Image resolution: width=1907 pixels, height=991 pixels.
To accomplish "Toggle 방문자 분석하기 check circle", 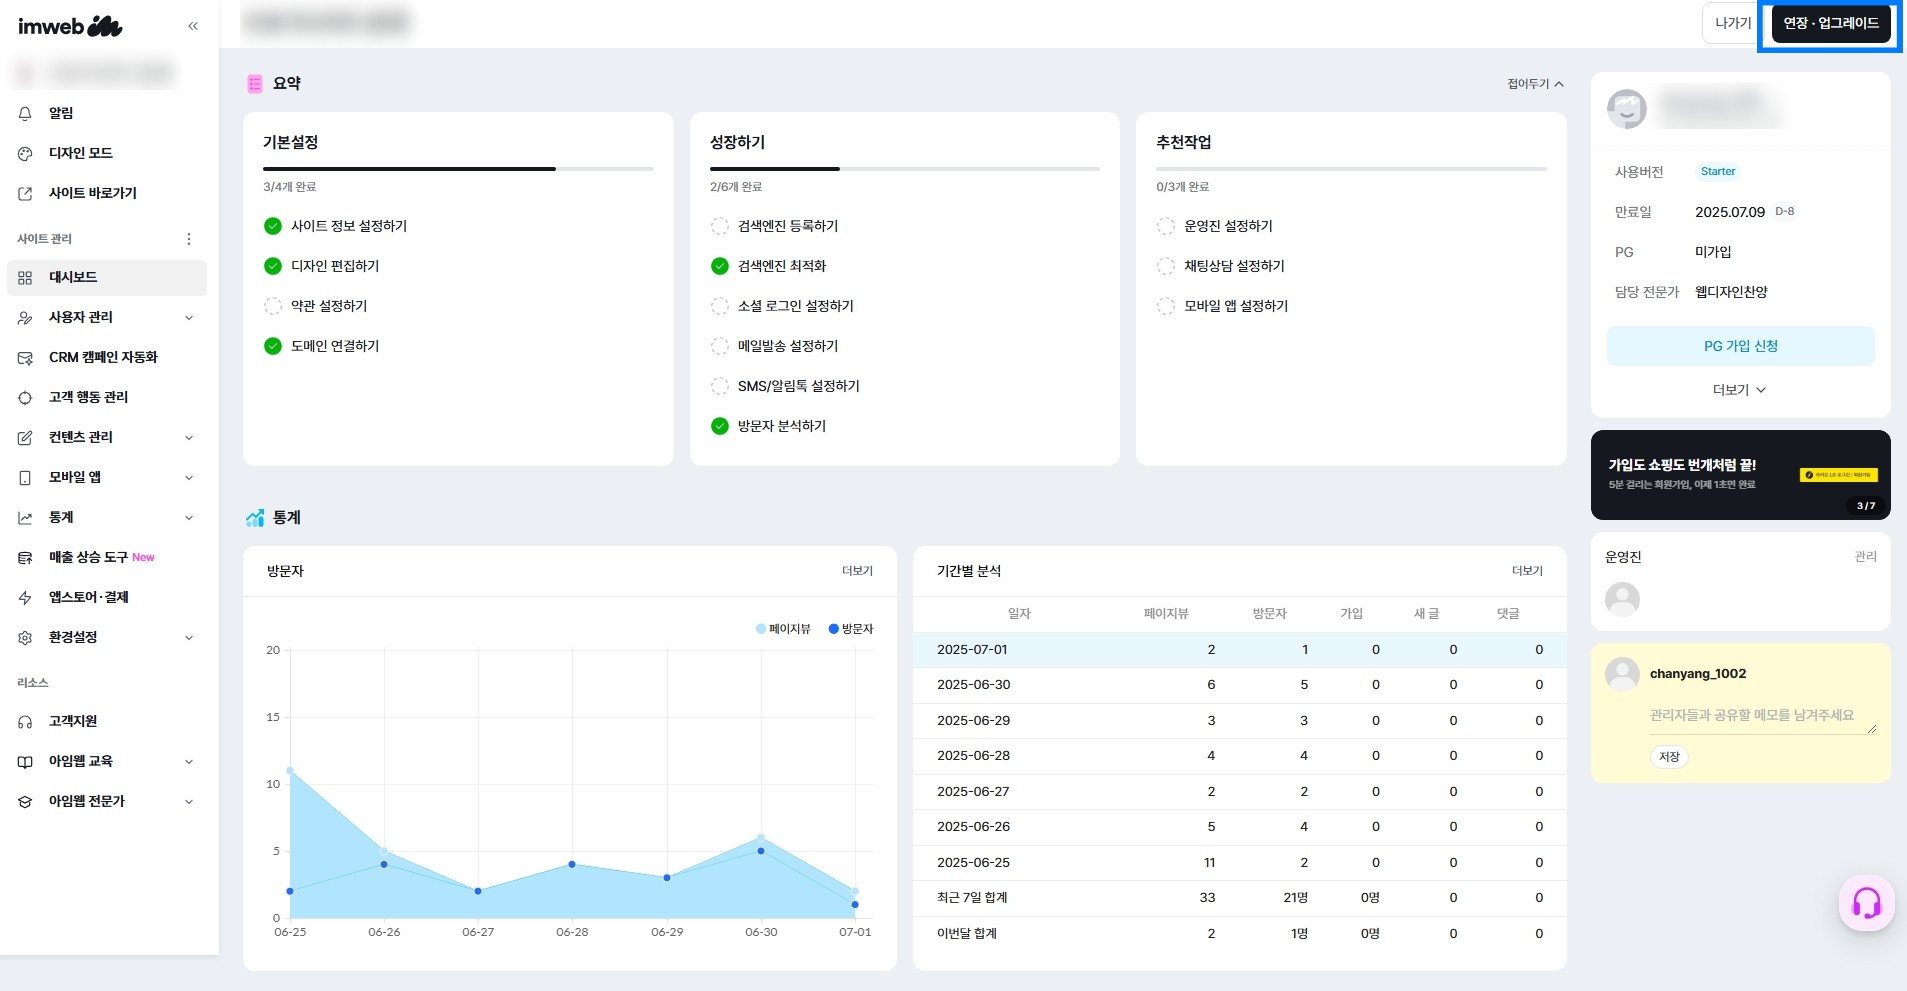I will click(719, 426).
